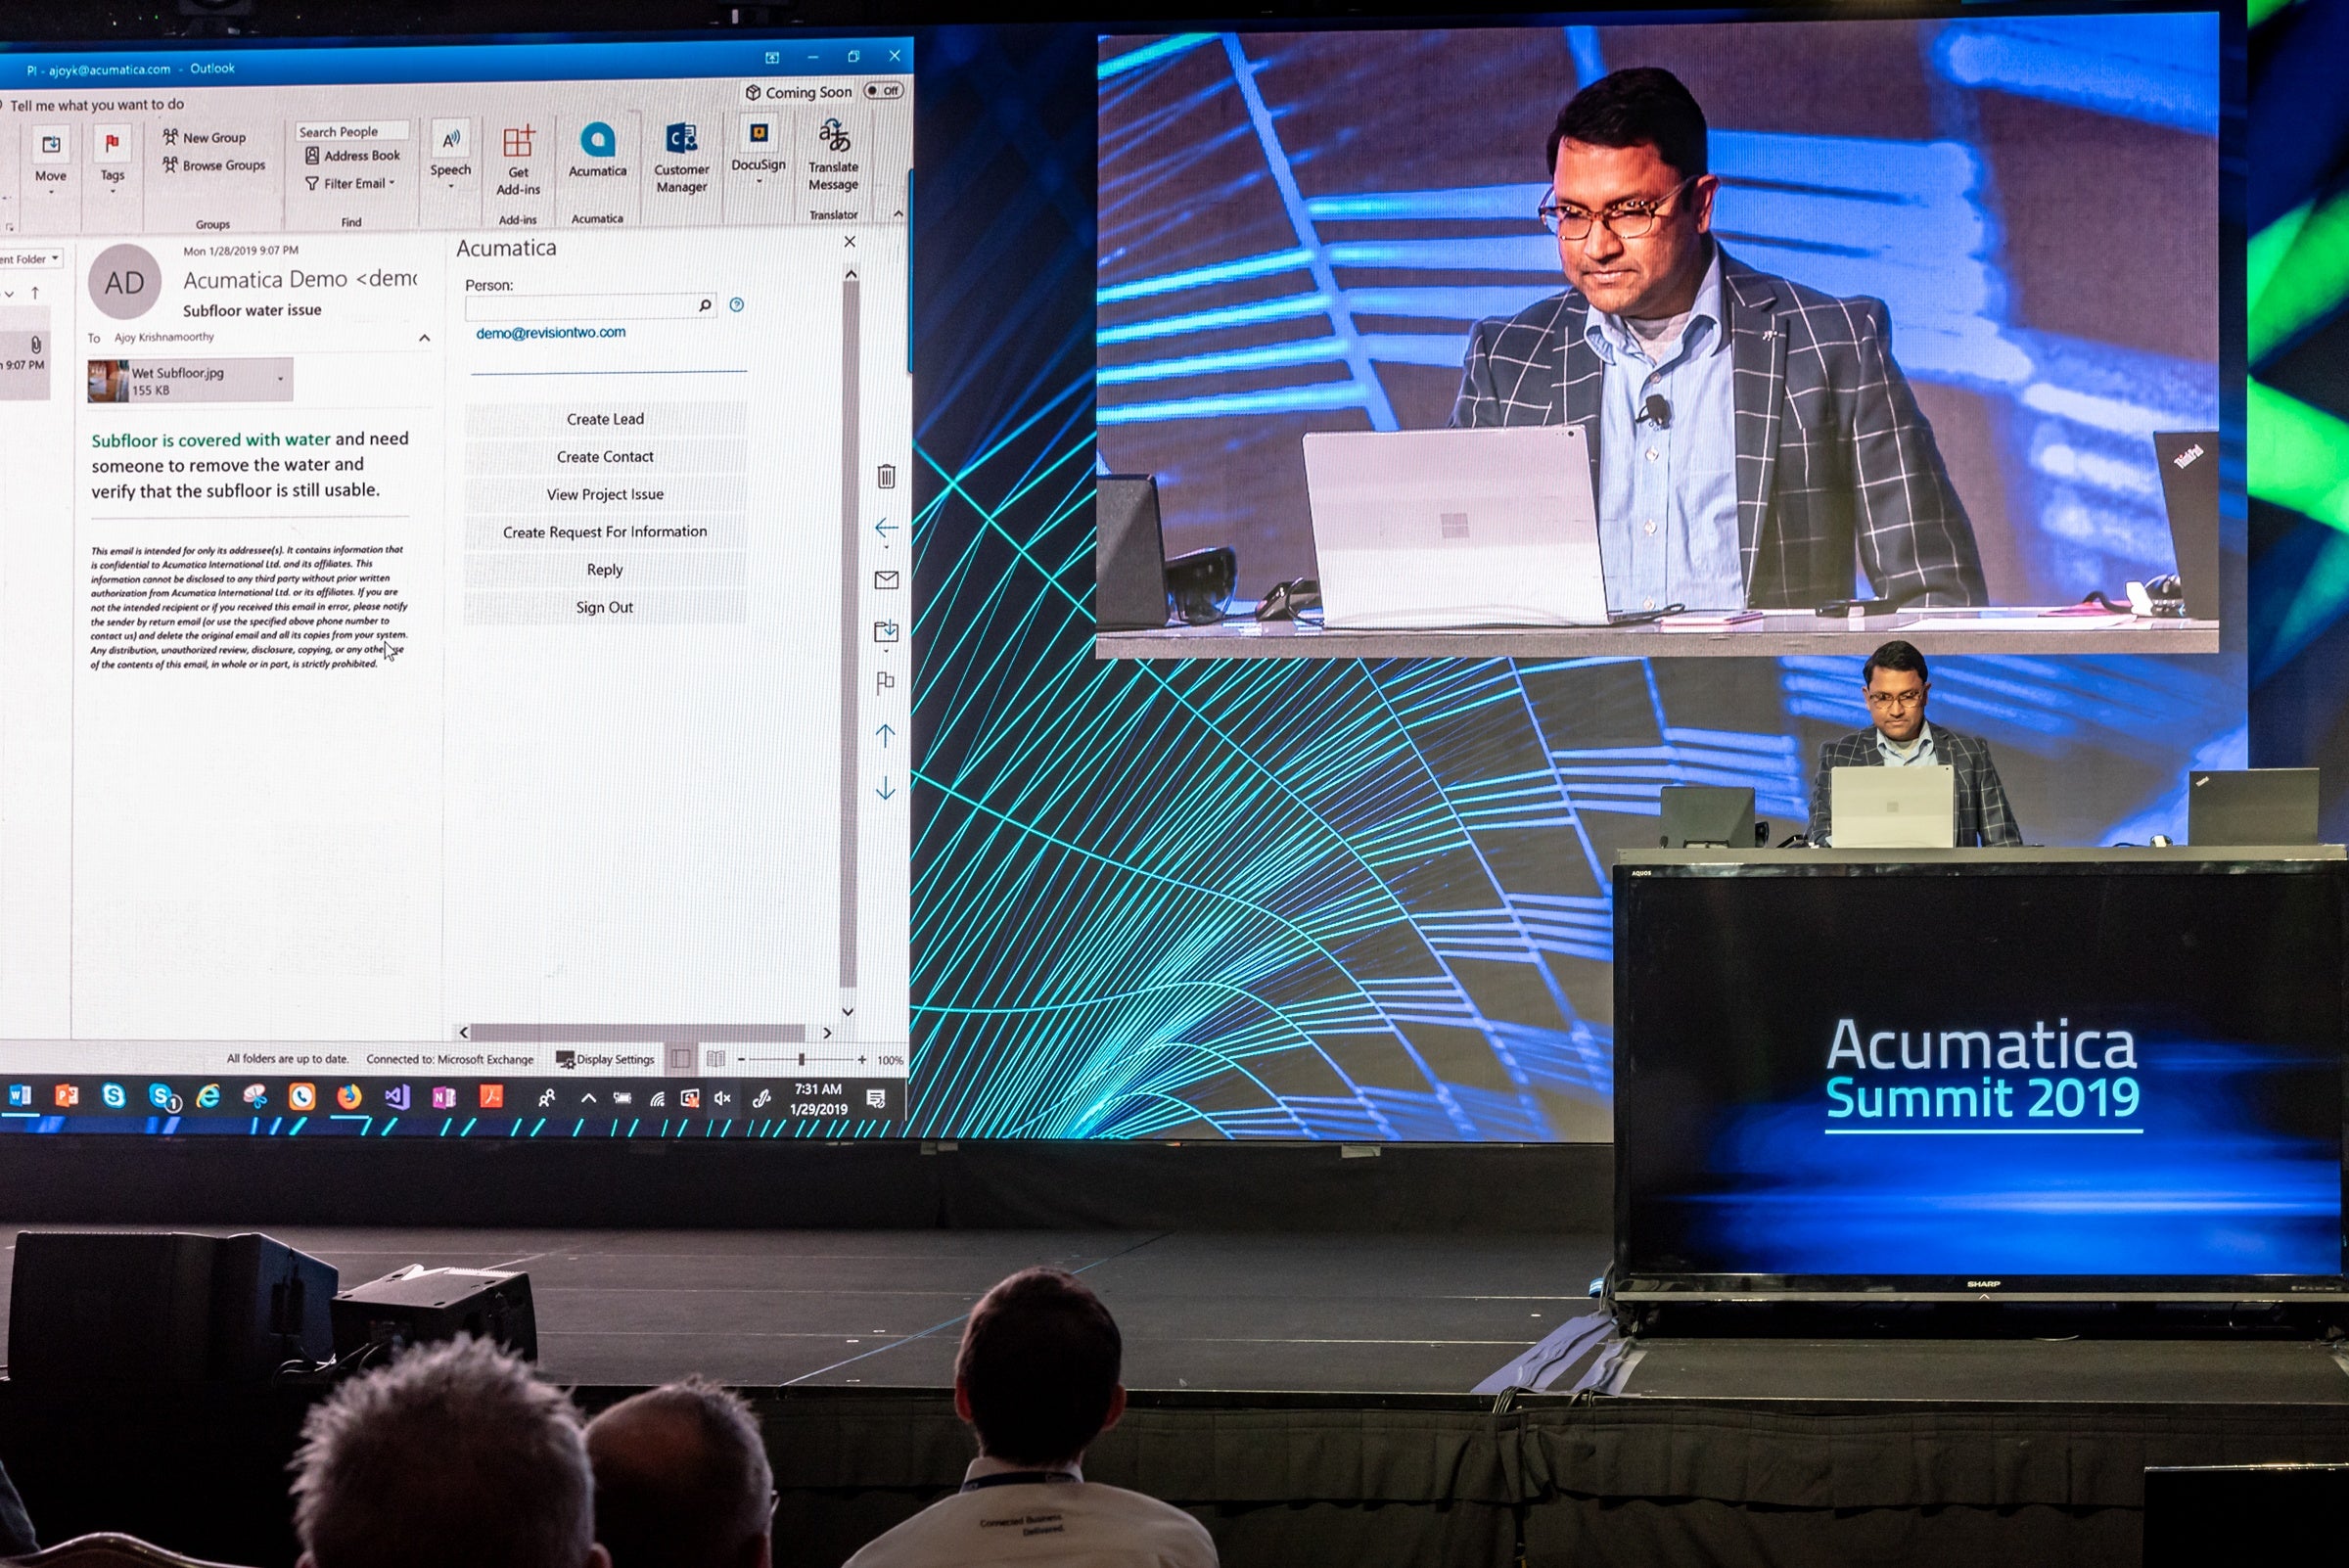Click the muted volume icon in tray
This screenshot has width=2349, height=1568.
pyautogui.click(x=722, y=1099)
